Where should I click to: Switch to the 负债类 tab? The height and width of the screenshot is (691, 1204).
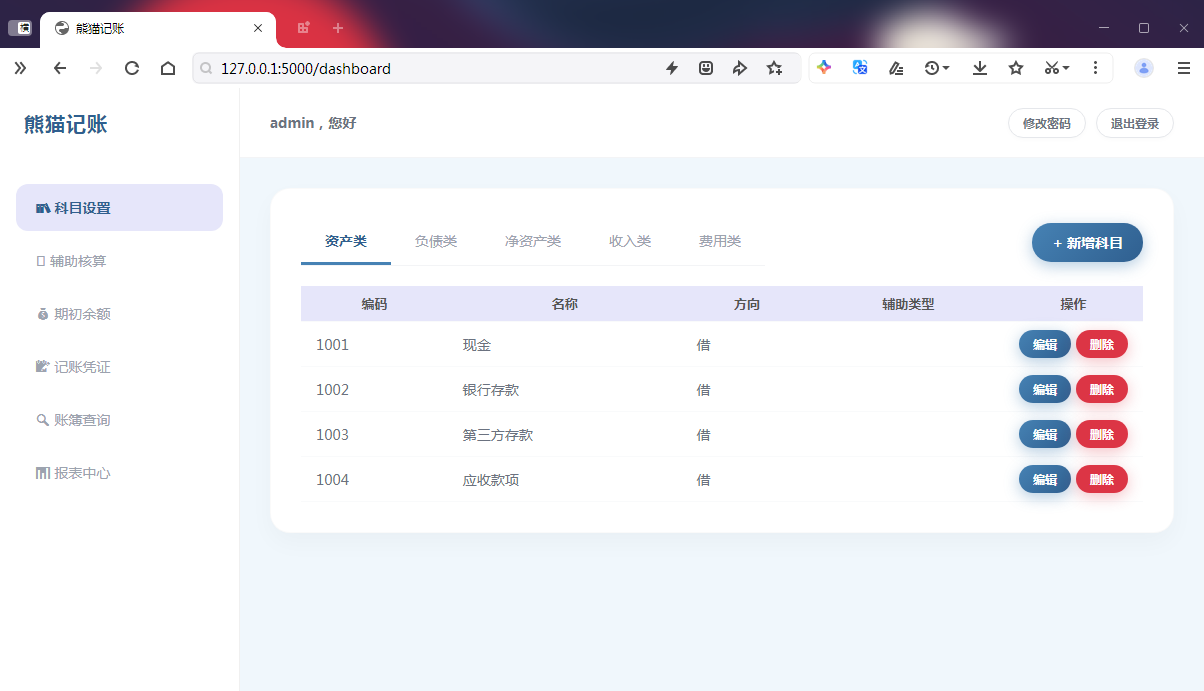(x=436, y=241)
